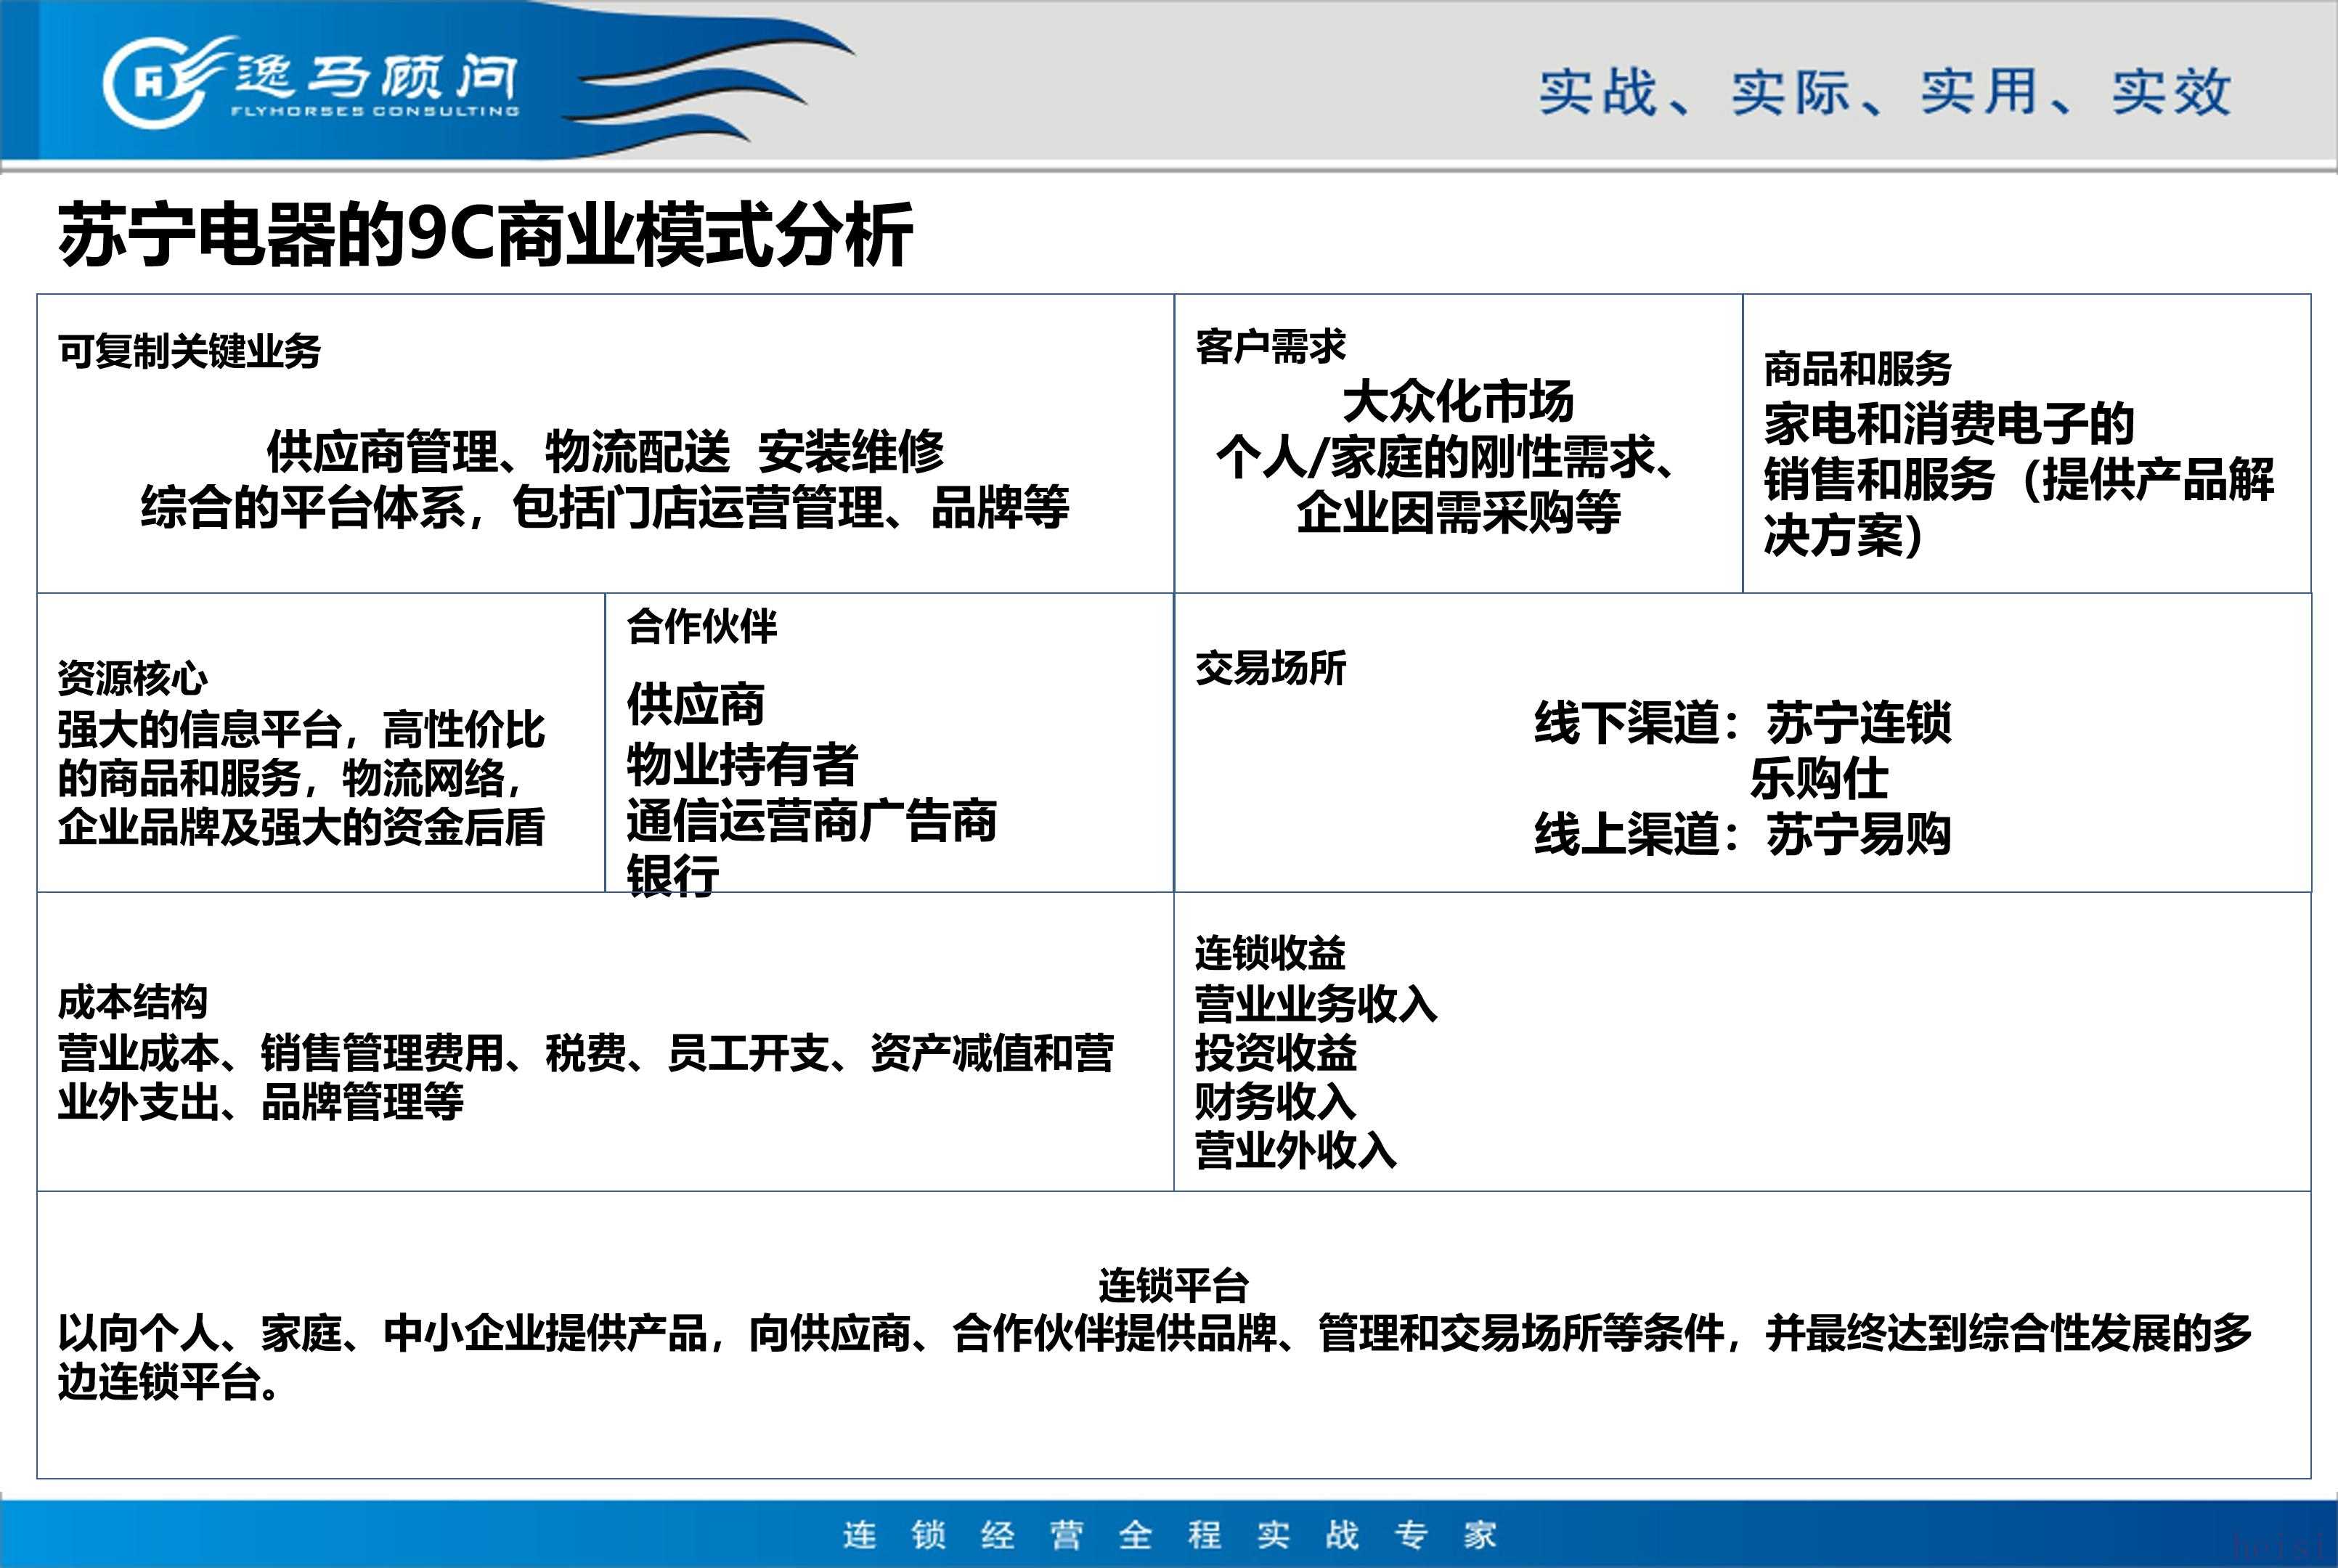Click the line 家电和消费电子的
This screenshot has width=2338, height=1568.
coord(1949,424)
